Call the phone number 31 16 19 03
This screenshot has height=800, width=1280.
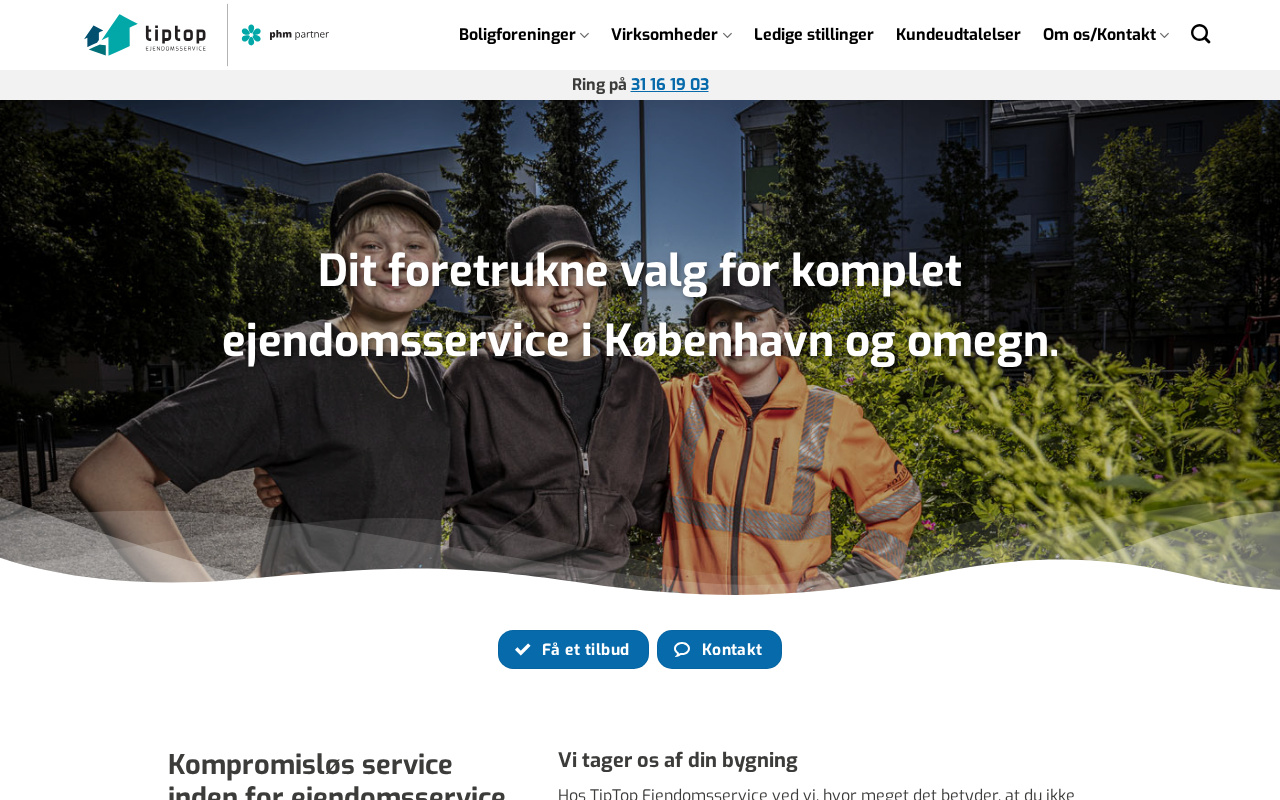coord(670,85)
